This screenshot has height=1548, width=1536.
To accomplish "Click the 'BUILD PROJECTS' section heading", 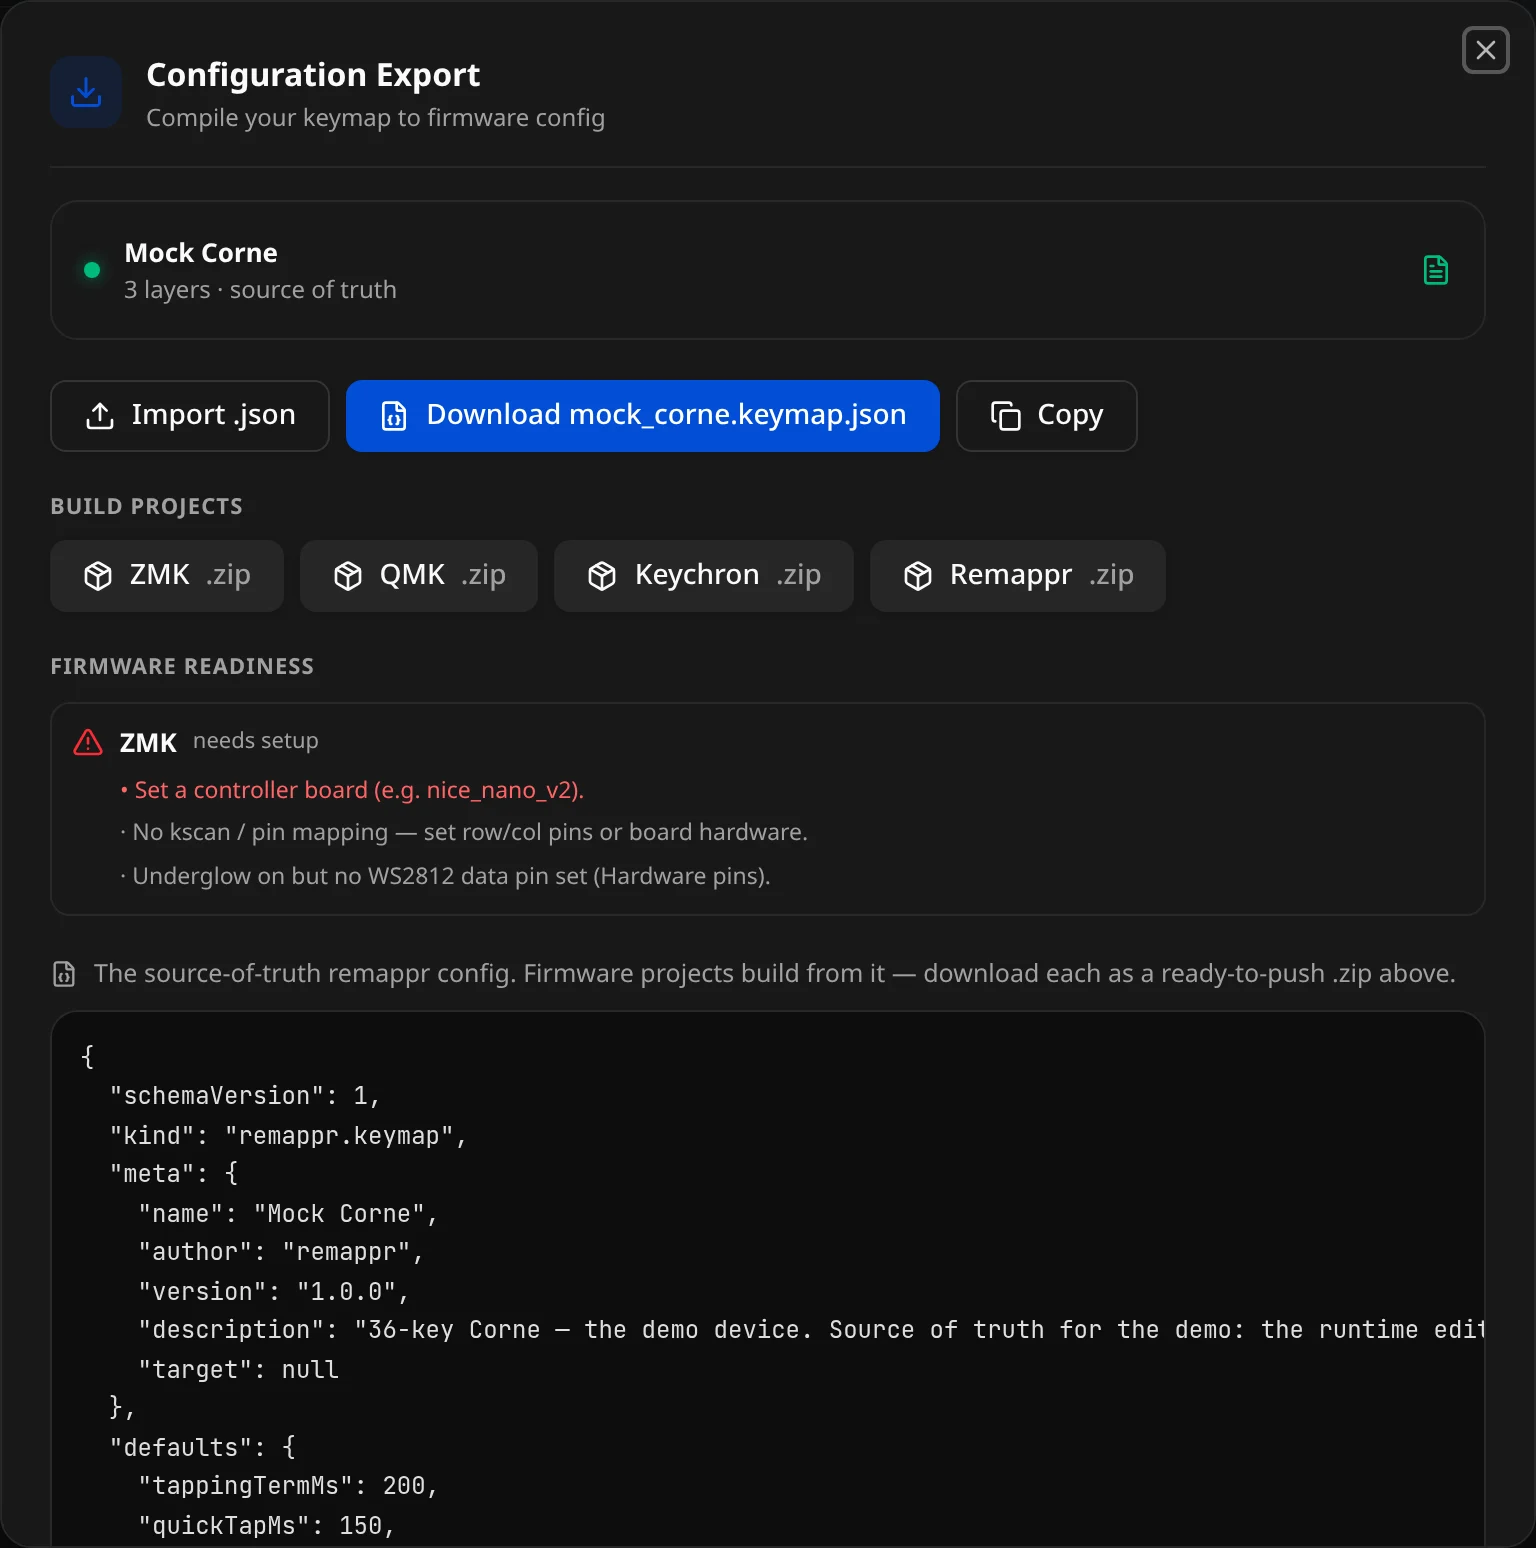I will point(147,507).
